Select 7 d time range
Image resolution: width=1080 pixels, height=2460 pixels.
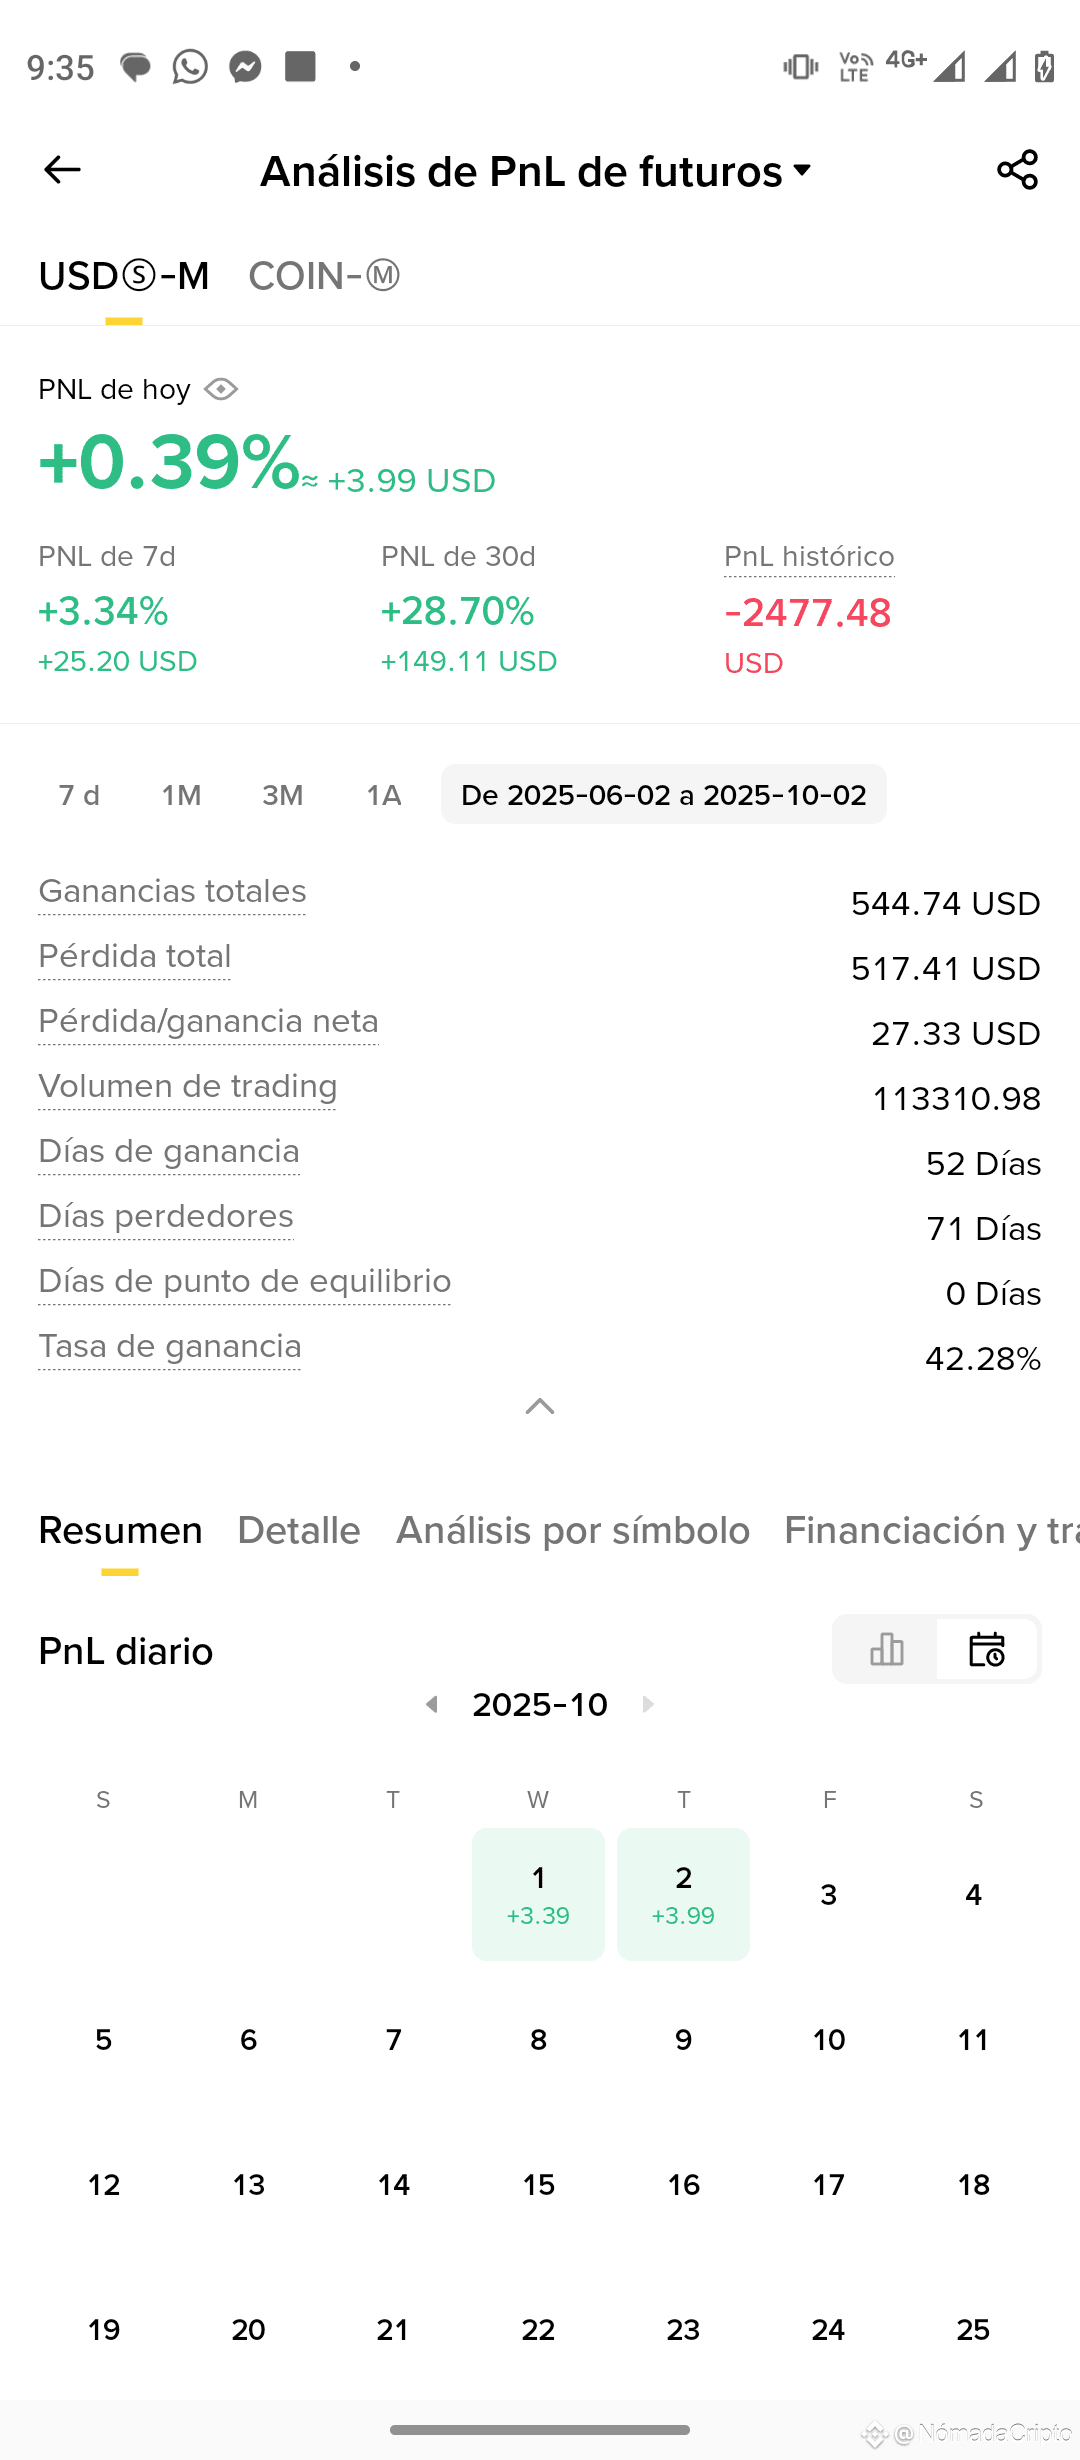79,795
